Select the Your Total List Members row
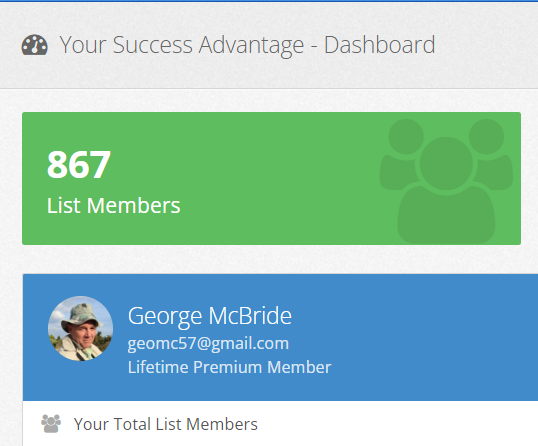Screen dimensions: 538x446 pyautogui.click(x=280, y=424)
